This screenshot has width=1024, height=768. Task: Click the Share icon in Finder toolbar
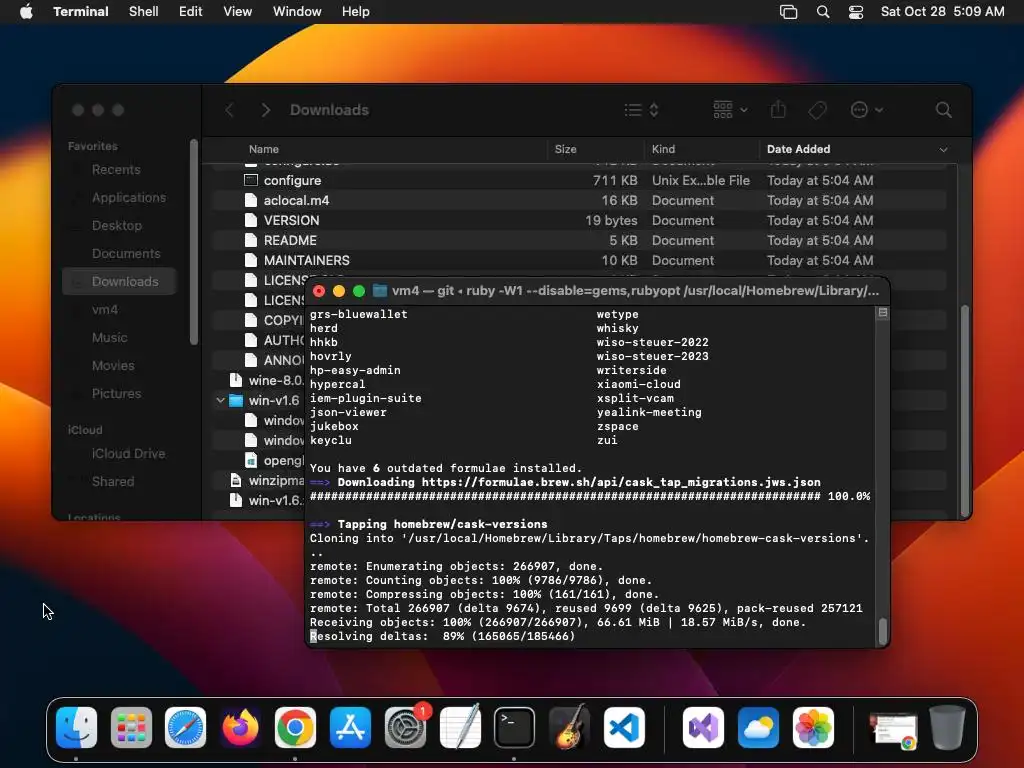[x=778, y=110]
